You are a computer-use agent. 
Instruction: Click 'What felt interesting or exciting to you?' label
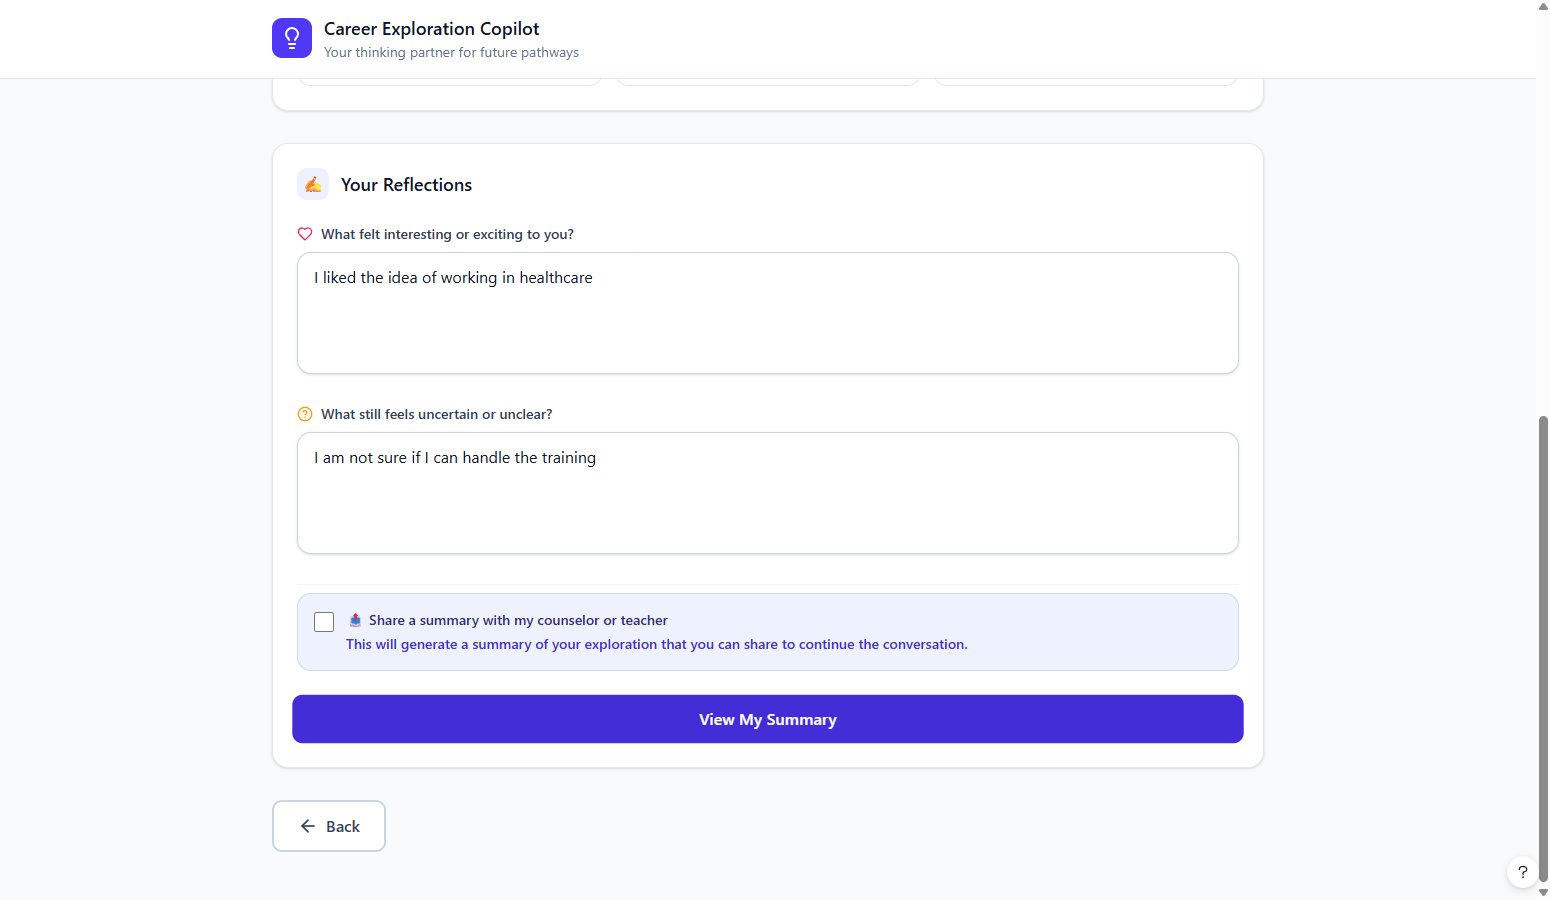[447, 234]
